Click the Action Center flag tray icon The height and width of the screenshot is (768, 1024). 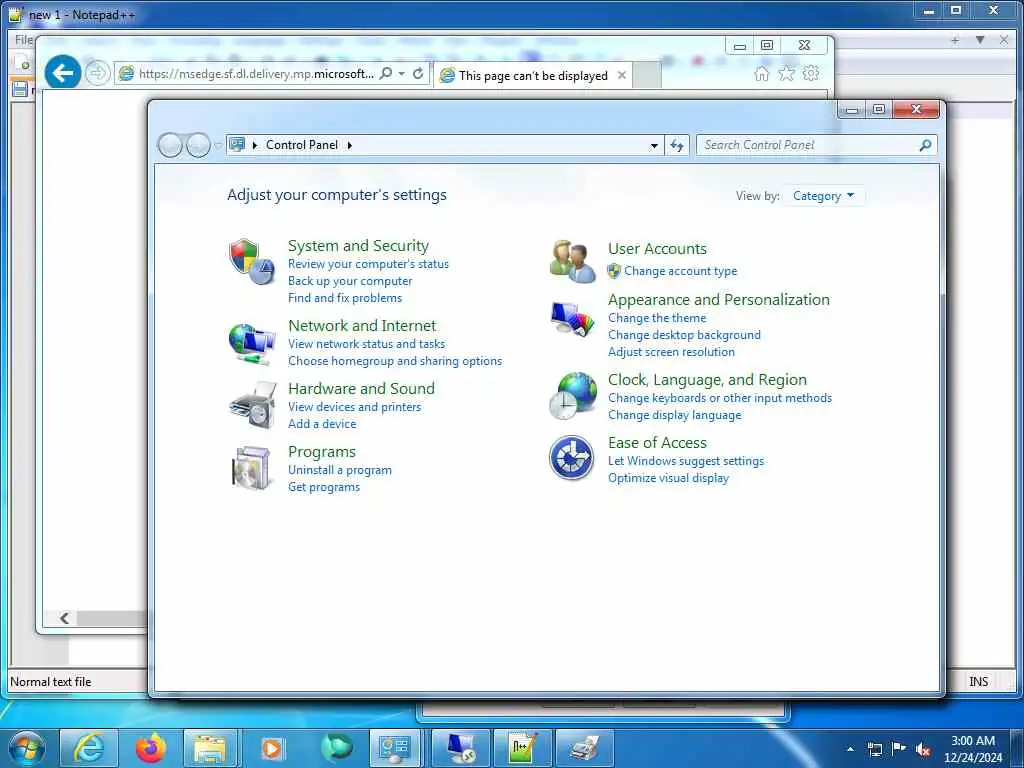point(899,749)
